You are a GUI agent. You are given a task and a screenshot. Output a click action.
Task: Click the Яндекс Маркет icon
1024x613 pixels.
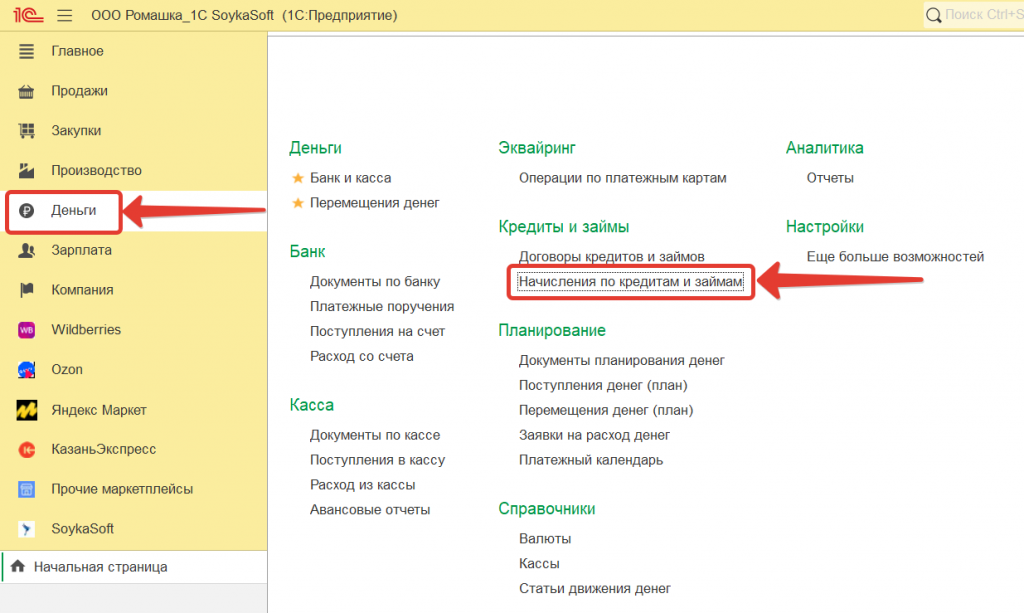coord(27,410)
